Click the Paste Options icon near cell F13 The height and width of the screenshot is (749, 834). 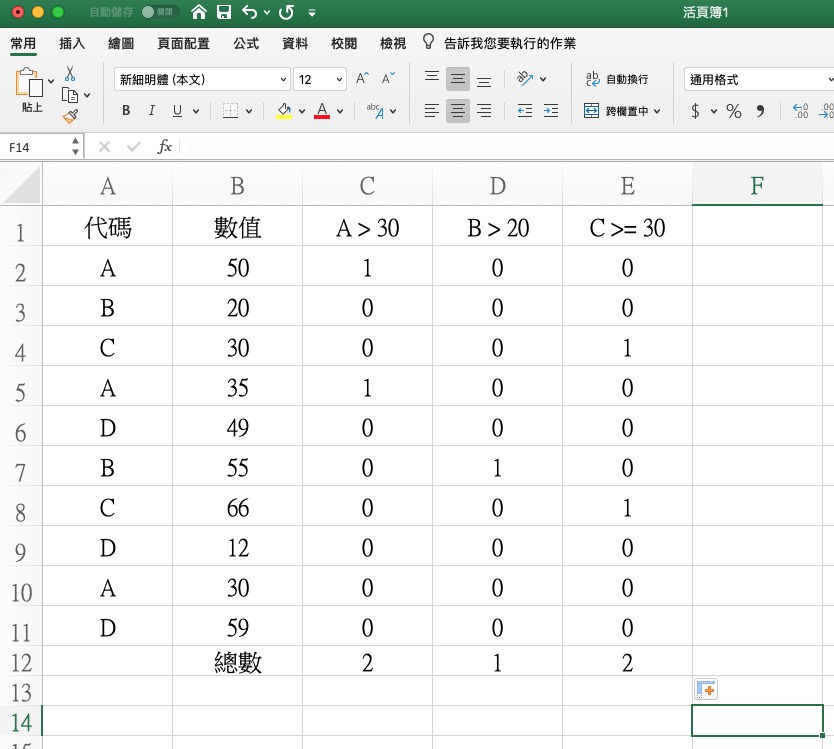point(706,690)
